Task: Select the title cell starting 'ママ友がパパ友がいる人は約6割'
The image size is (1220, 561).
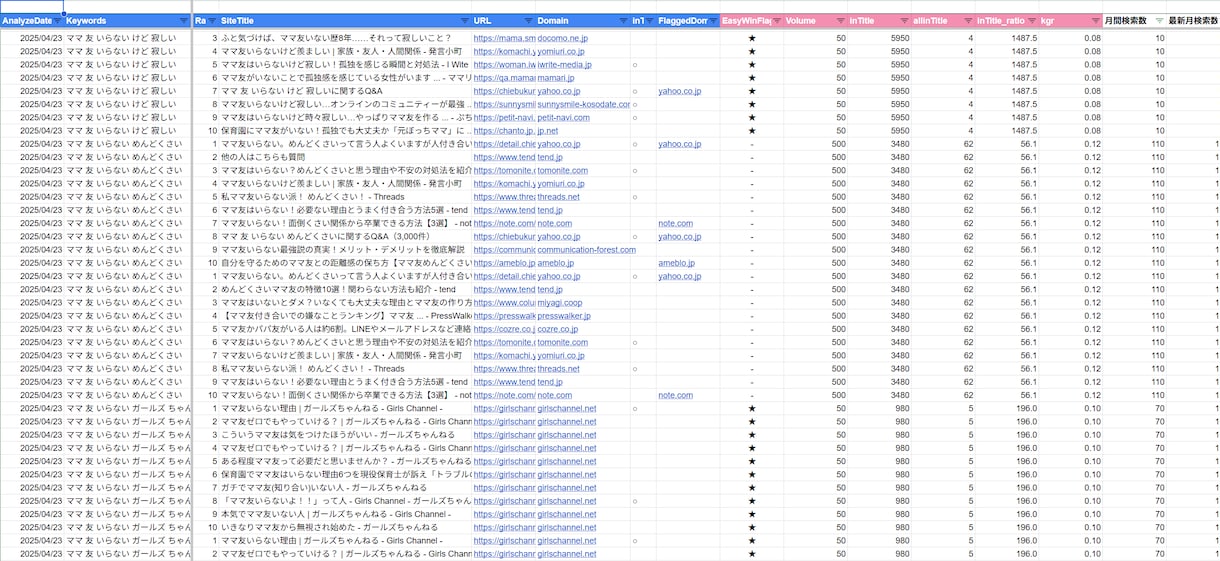Action: coord(345,329)
